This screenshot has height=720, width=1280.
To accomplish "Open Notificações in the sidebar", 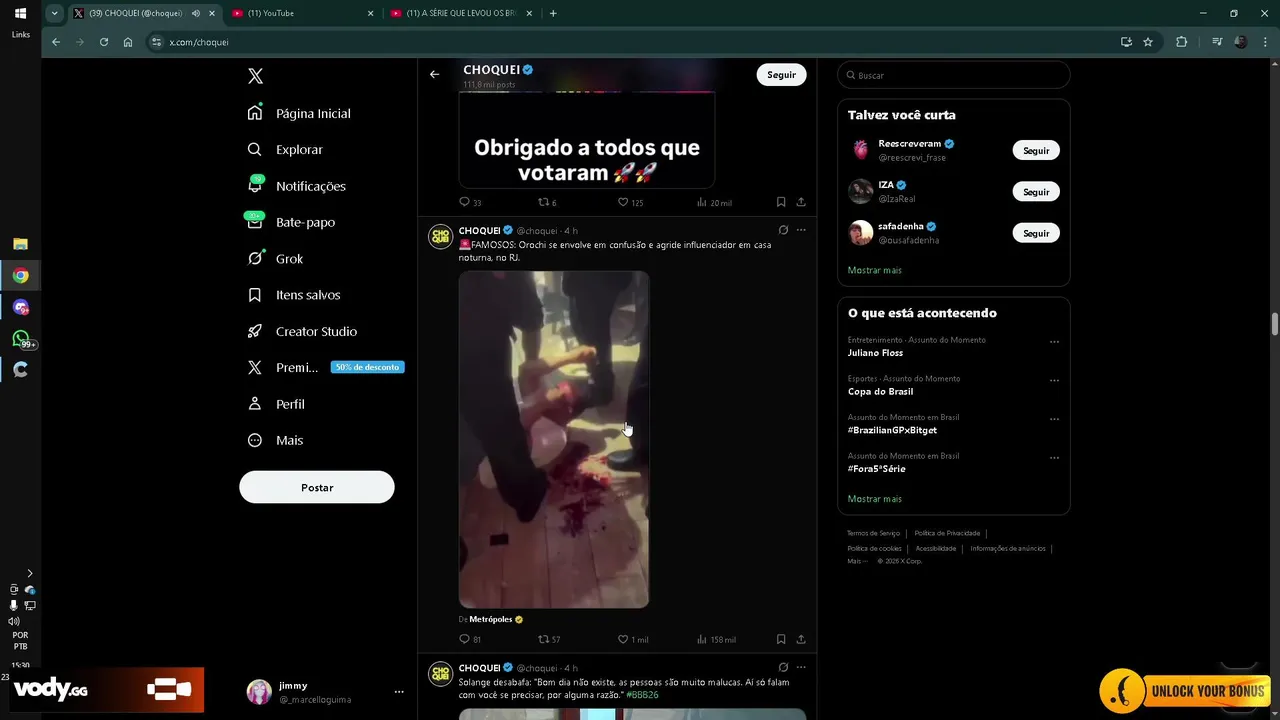I will 296,186.
